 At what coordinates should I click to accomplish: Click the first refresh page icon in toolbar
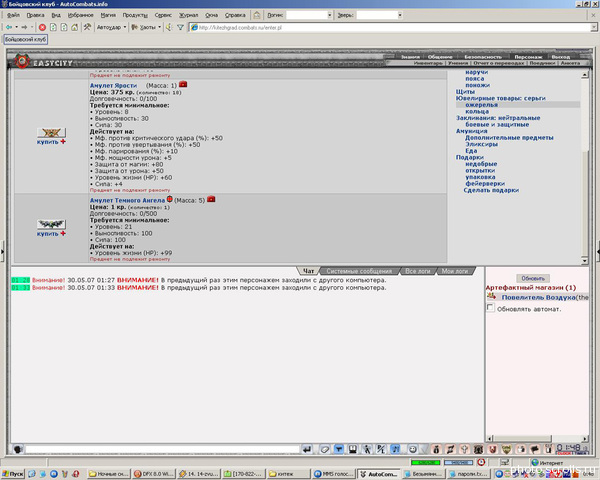pyautogui.click(x=53, y=27)
